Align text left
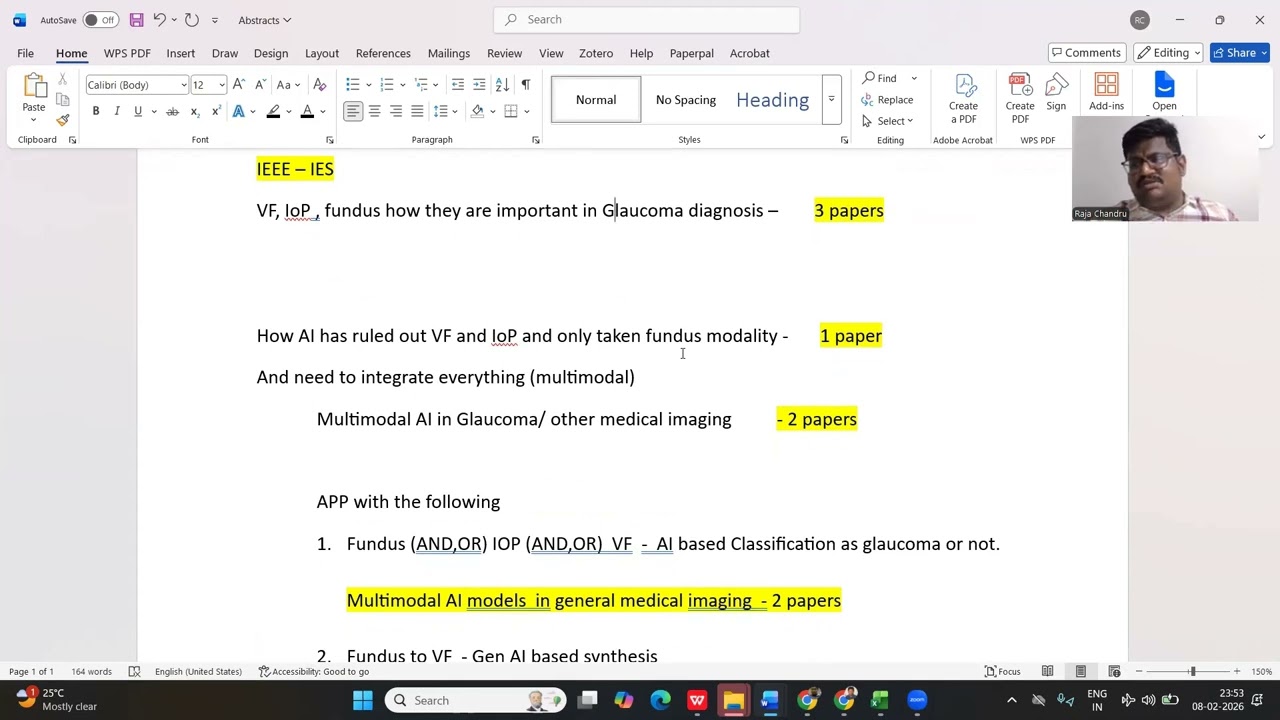Viewport: 1280px width, 720px height. 353,111
